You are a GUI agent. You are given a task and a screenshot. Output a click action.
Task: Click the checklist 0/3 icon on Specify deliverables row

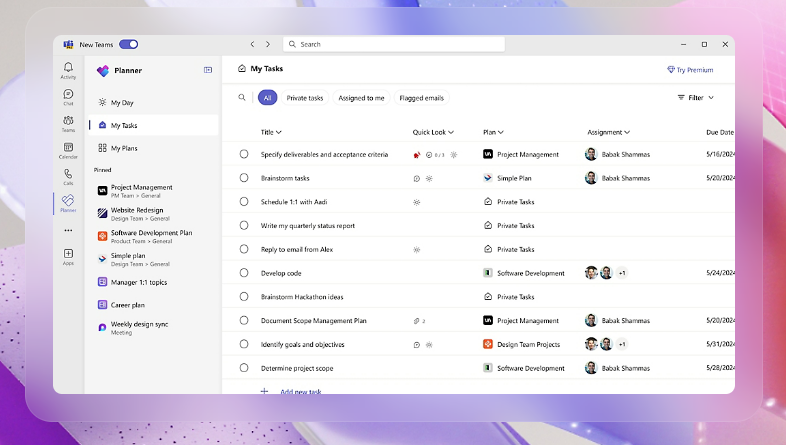(435, 155)
